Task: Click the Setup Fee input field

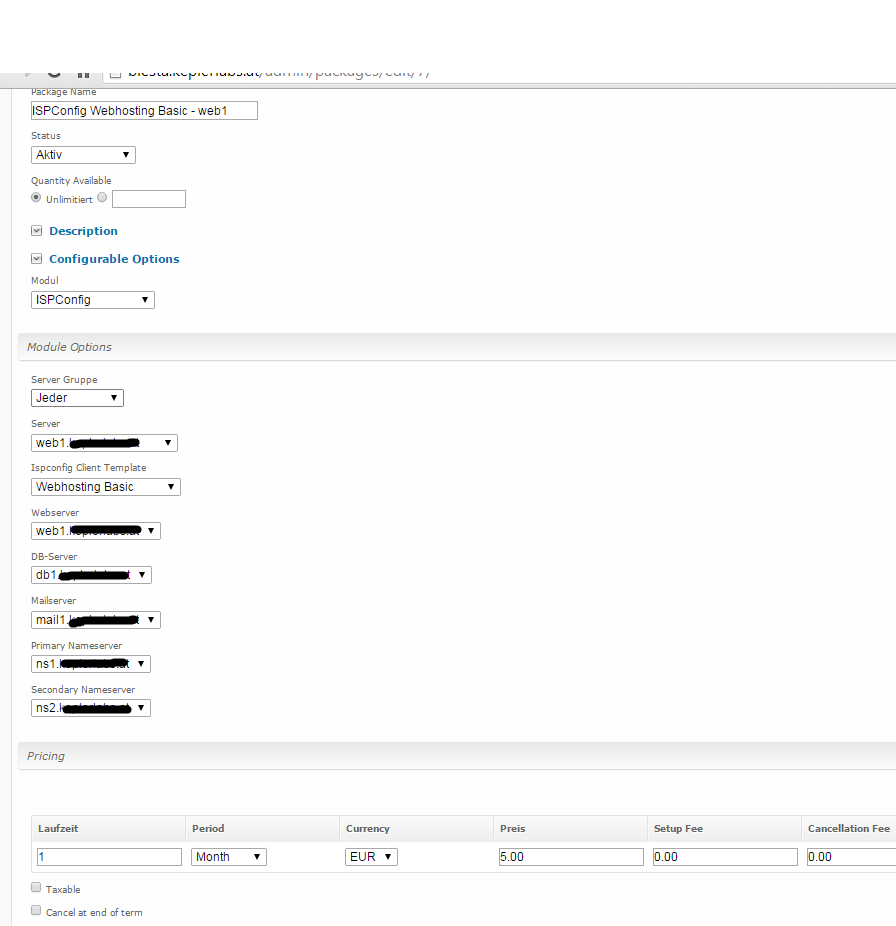Action: (x=725, y=857)
